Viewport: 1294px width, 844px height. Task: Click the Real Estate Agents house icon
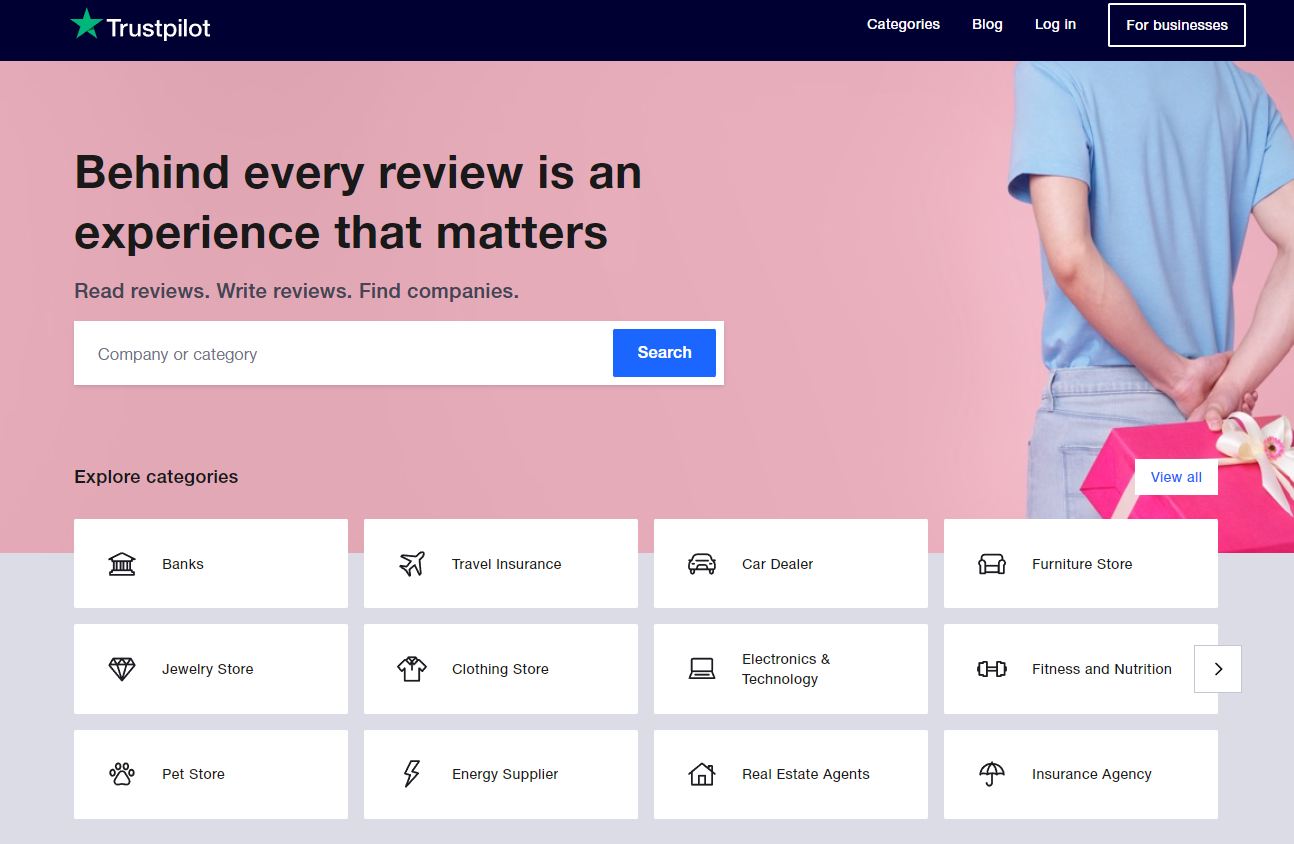point(702,773)
